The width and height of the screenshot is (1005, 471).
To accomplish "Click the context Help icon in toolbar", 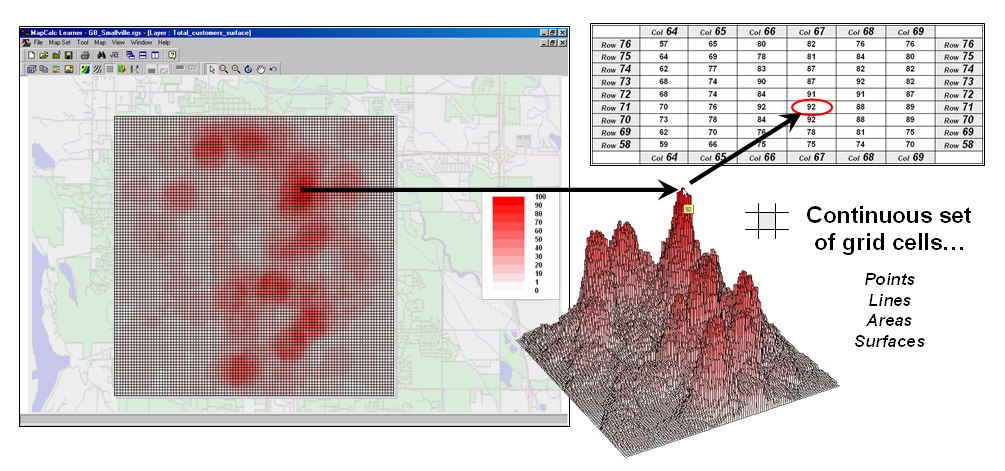I will [172, 55].
